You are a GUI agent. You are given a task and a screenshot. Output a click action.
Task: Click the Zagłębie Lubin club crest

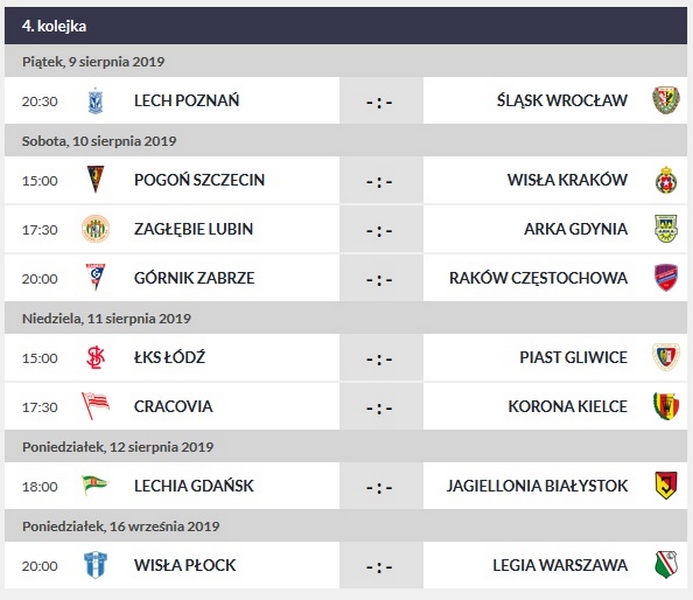[95, 229]
